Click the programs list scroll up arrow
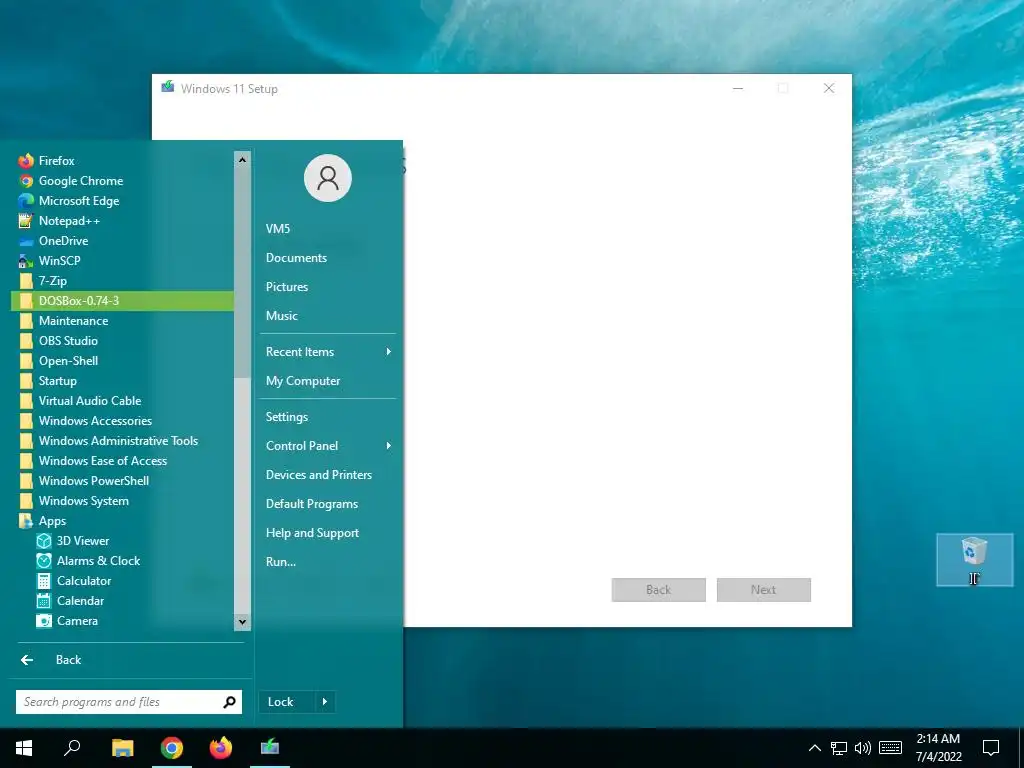The width and height of the screenshot is (1024, 768). [x=242, y=159]
